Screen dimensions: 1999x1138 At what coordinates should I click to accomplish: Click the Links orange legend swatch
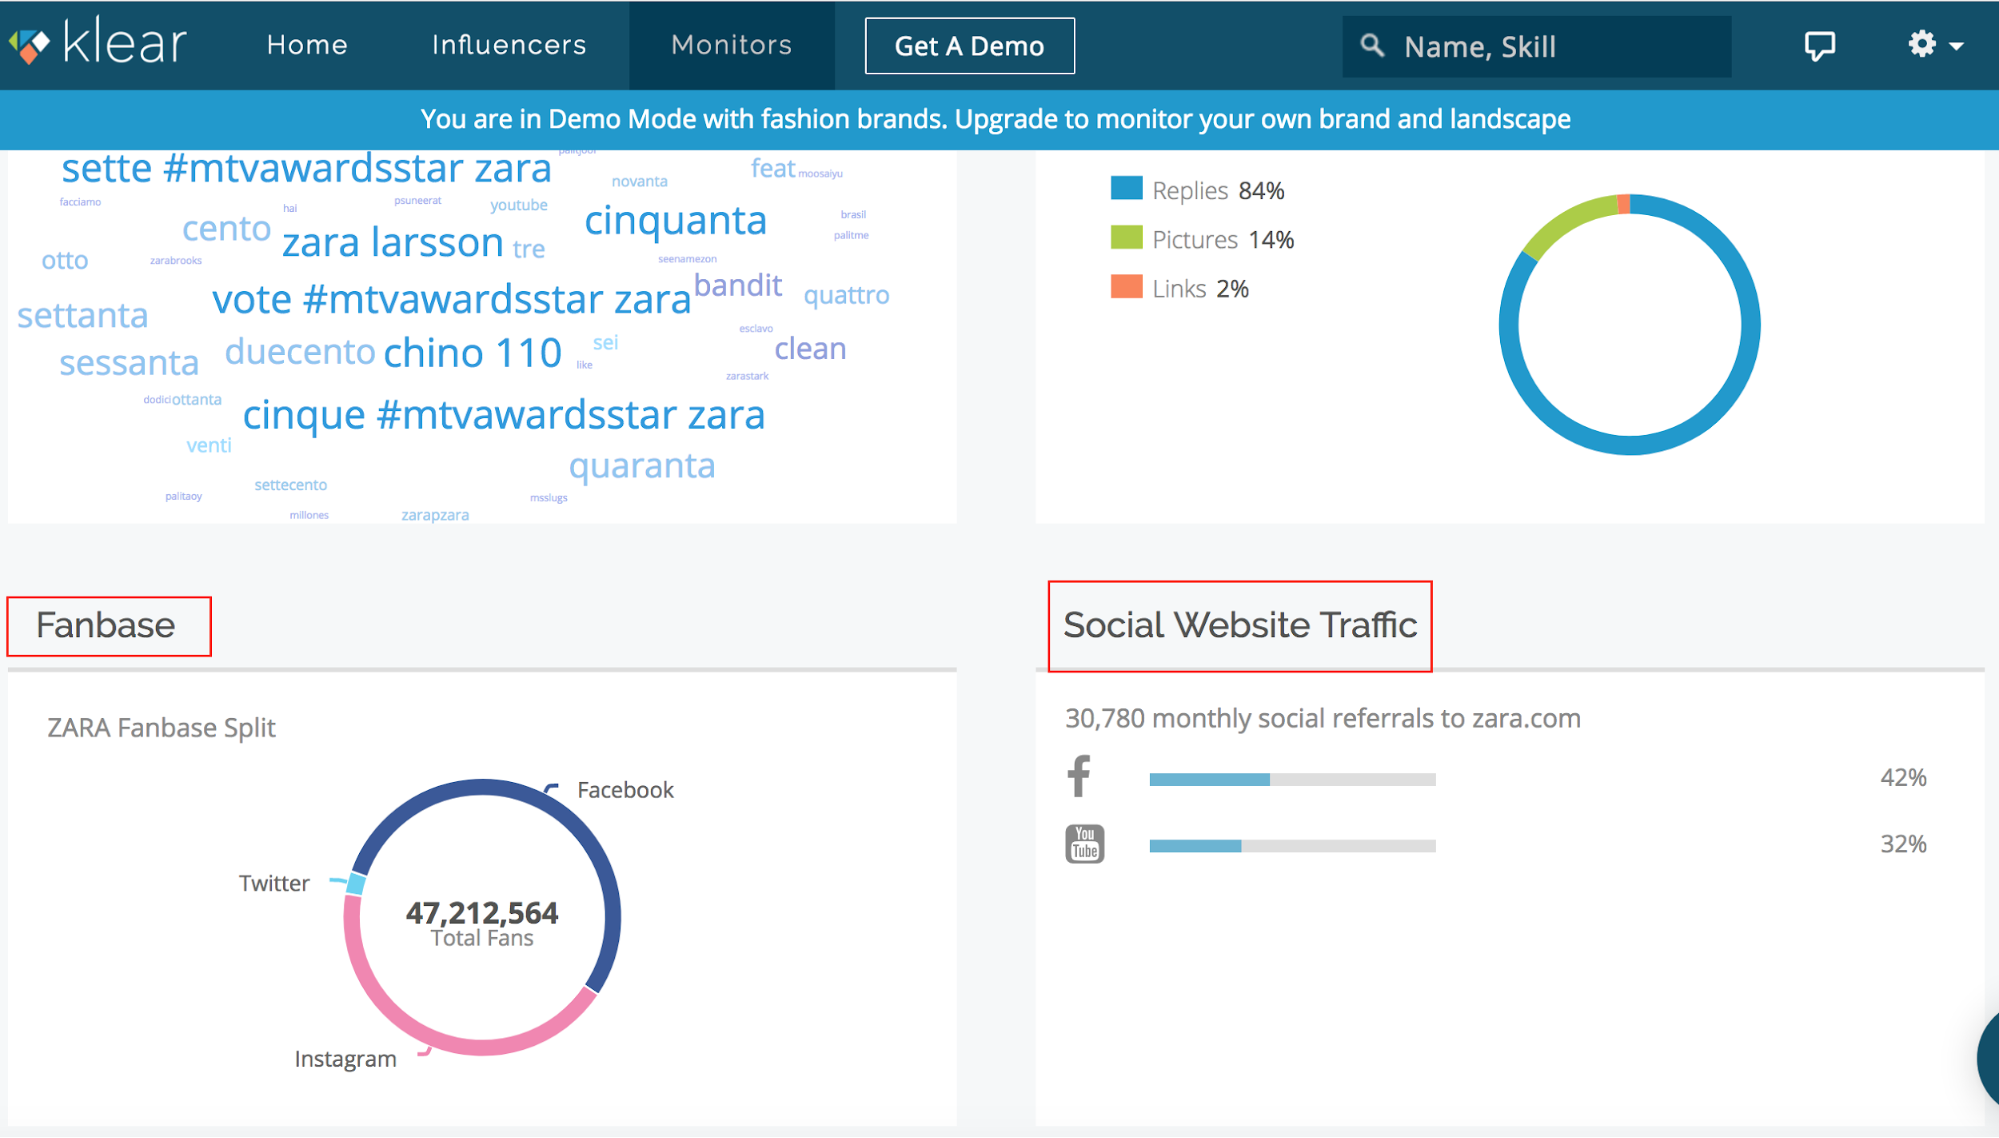click(1127, 286)
